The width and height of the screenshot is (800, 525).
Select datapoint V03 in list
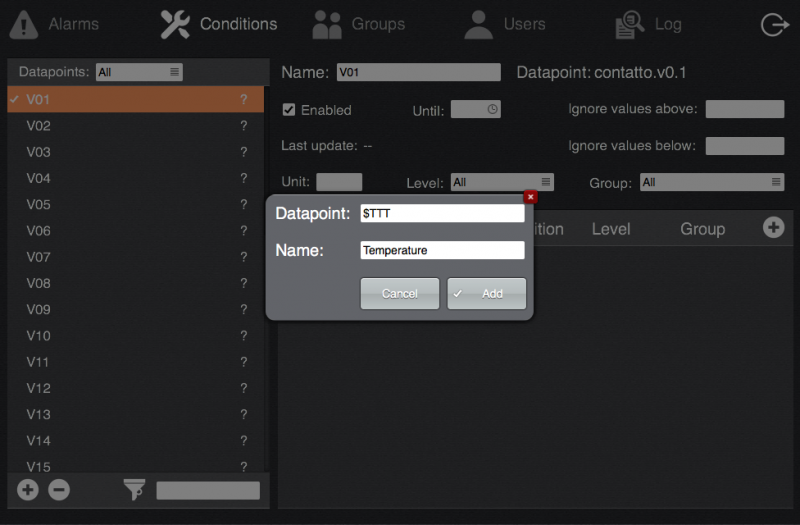[136, 152]
